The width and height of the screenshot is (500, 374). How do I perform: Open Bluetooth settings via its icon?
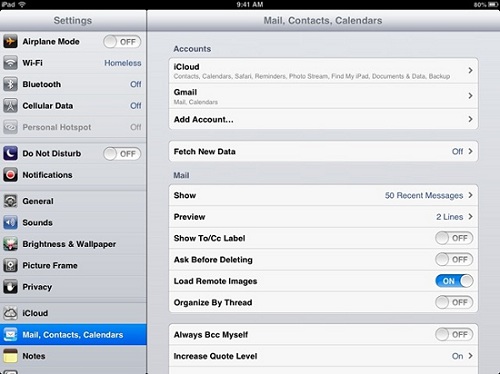tap(10, 84)
